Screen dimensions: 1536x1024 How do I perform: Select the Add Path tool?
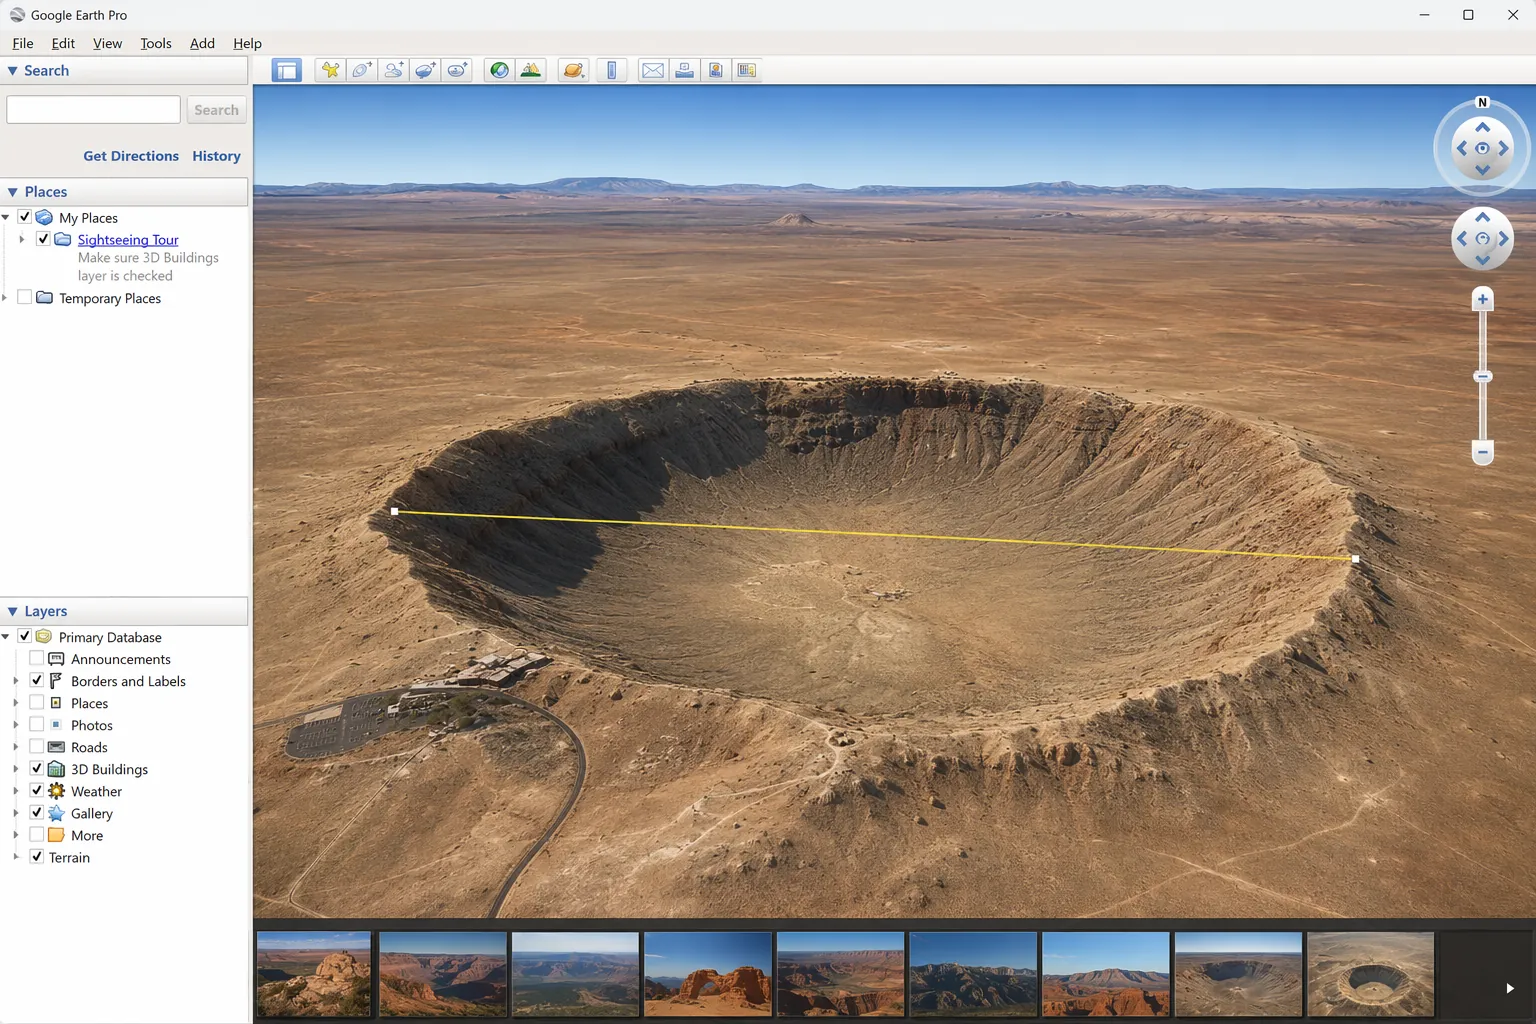point(394,70)
